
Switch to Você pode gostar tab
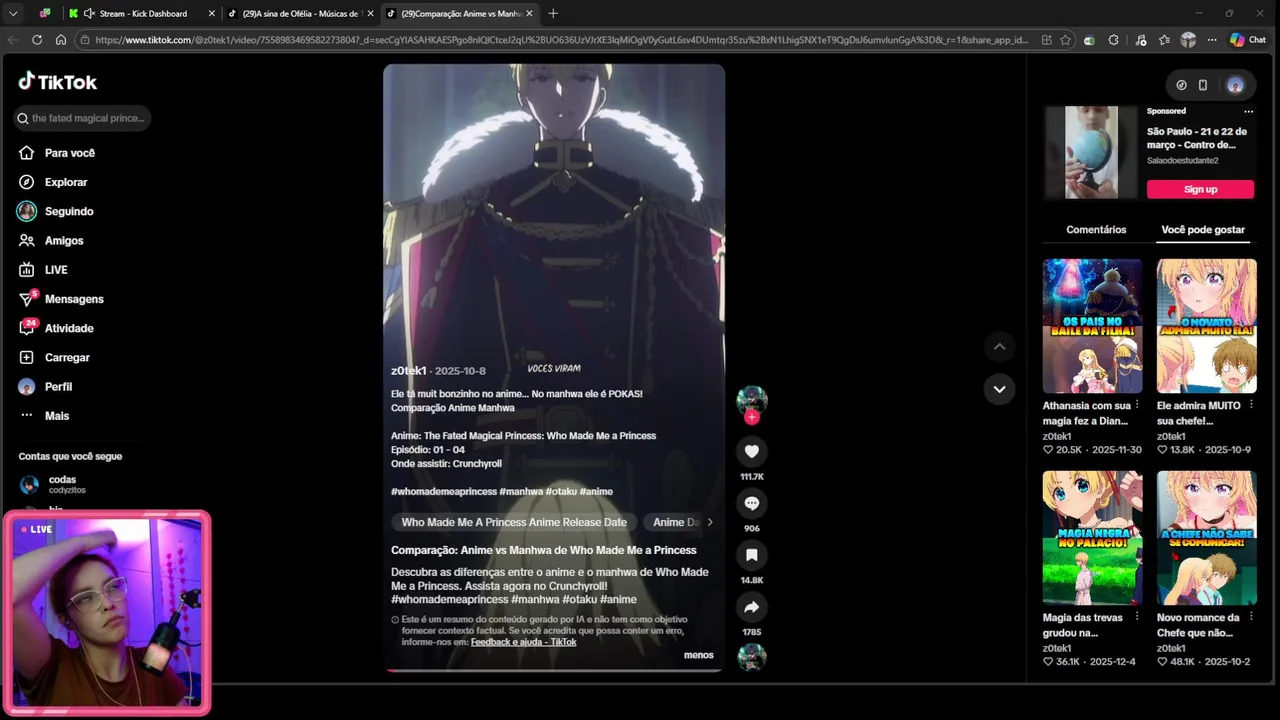[1203, 230]
